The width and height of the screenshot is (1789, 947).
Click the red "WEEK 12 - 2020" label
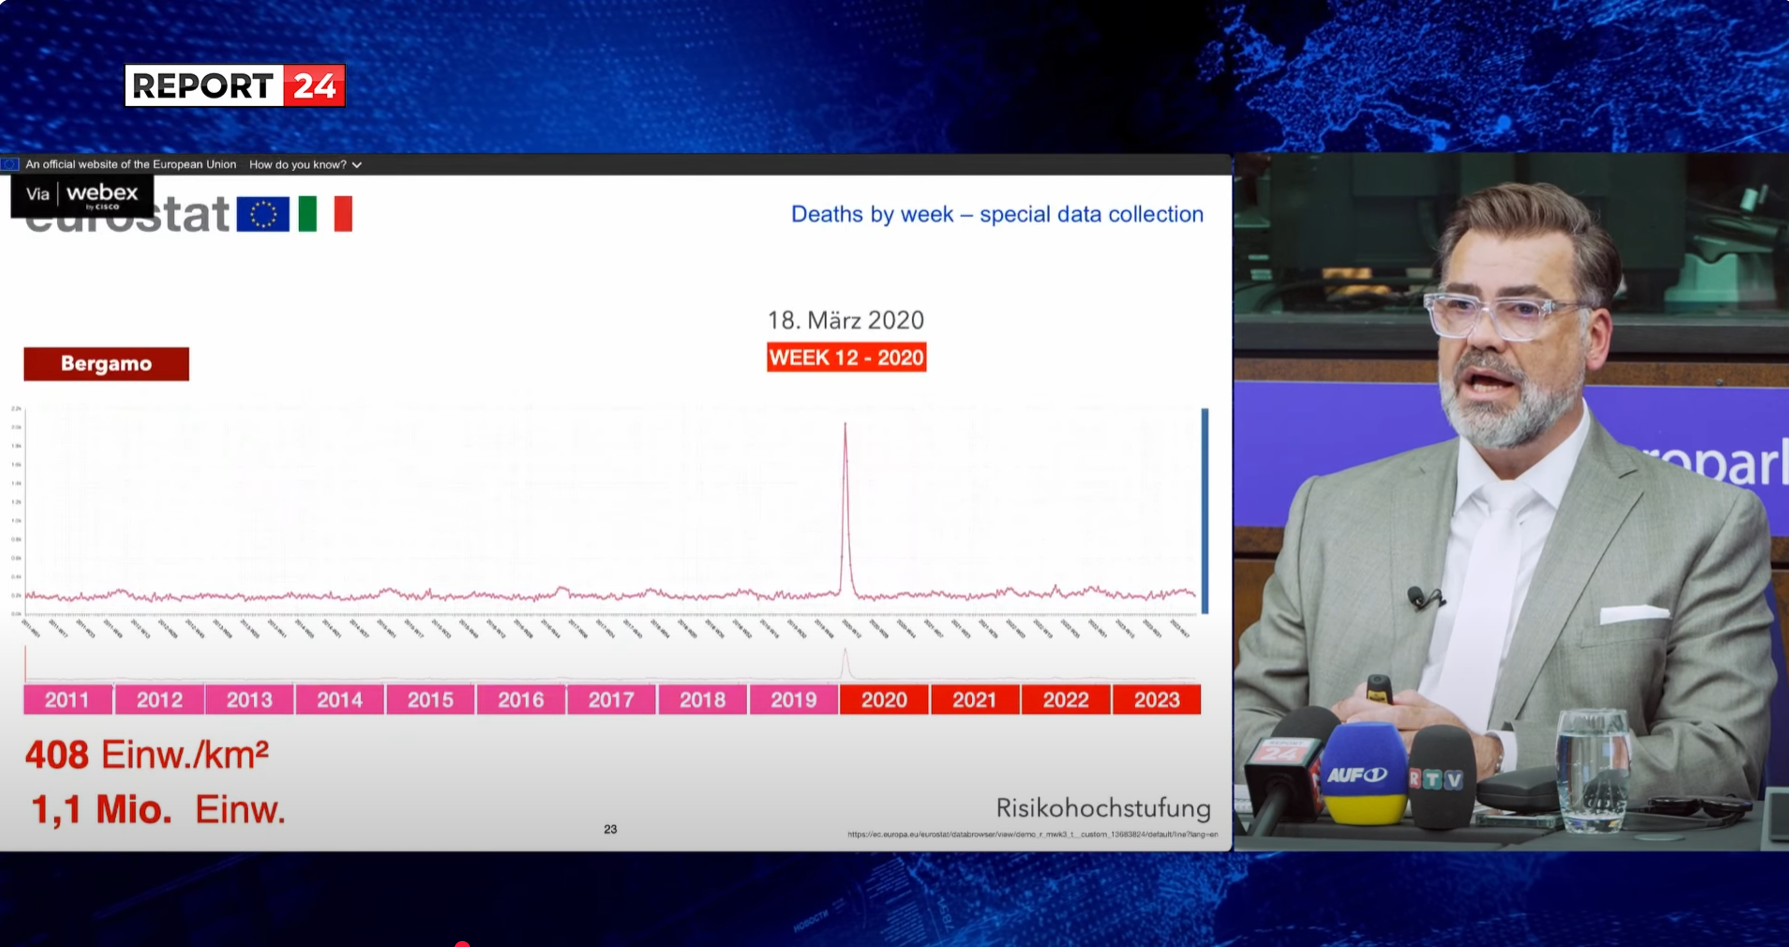(x=846, y=358)
